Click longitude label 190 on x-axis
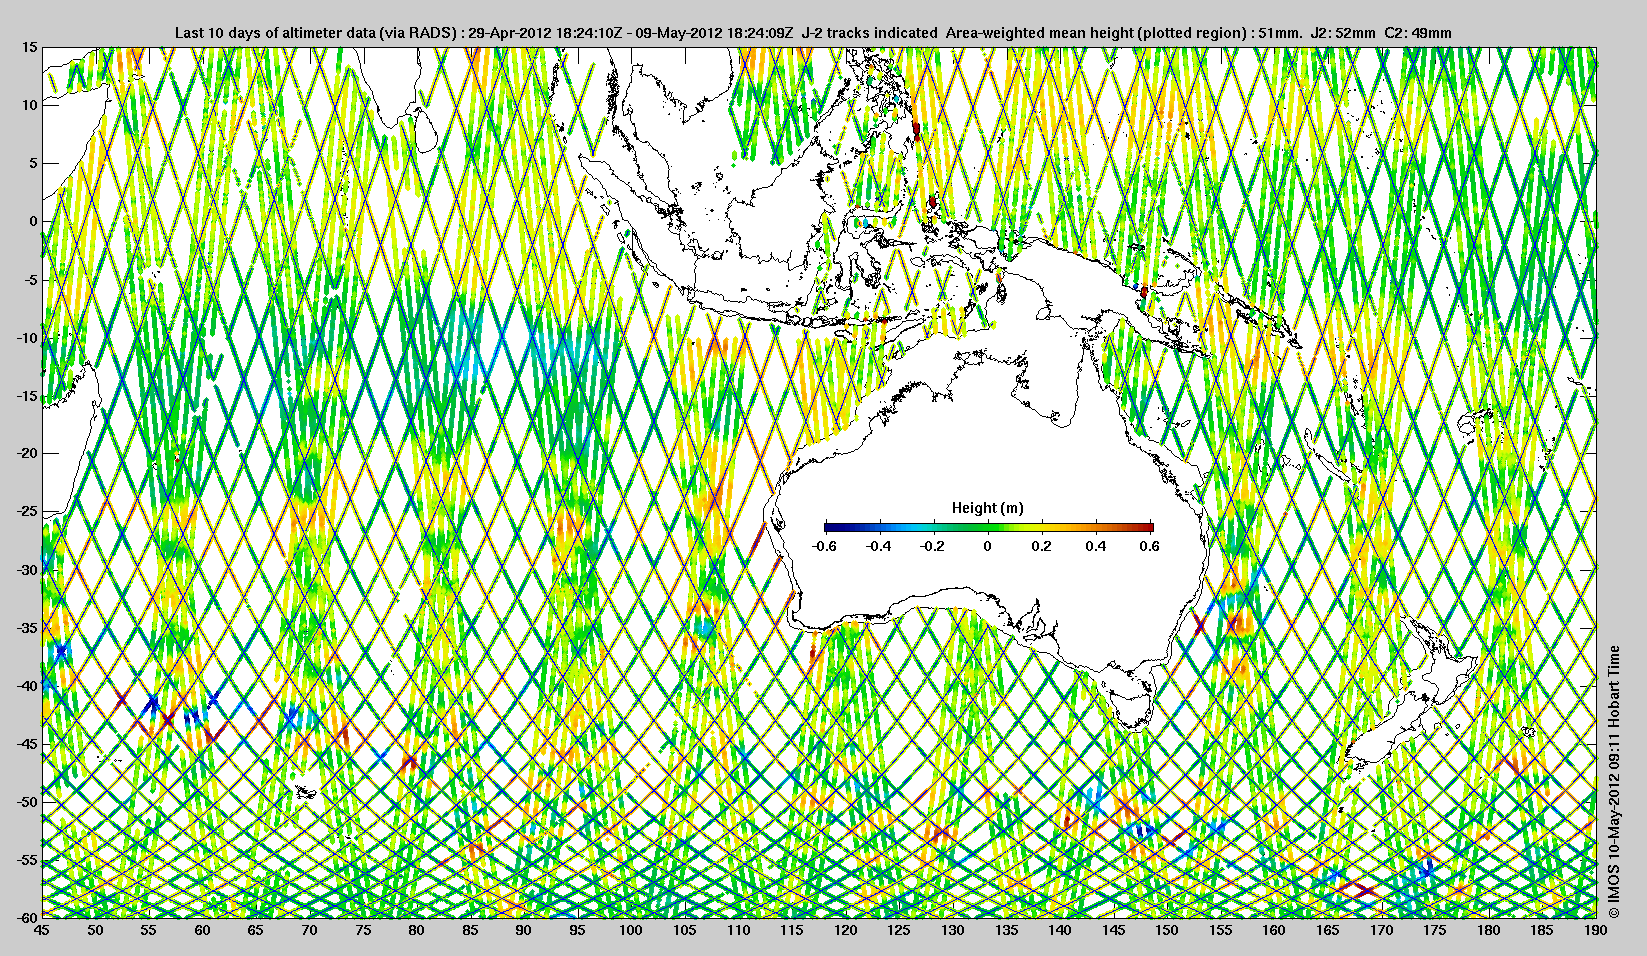Screen dimensions: 1647x956 pyautogui.click(x=1595, y=930)
